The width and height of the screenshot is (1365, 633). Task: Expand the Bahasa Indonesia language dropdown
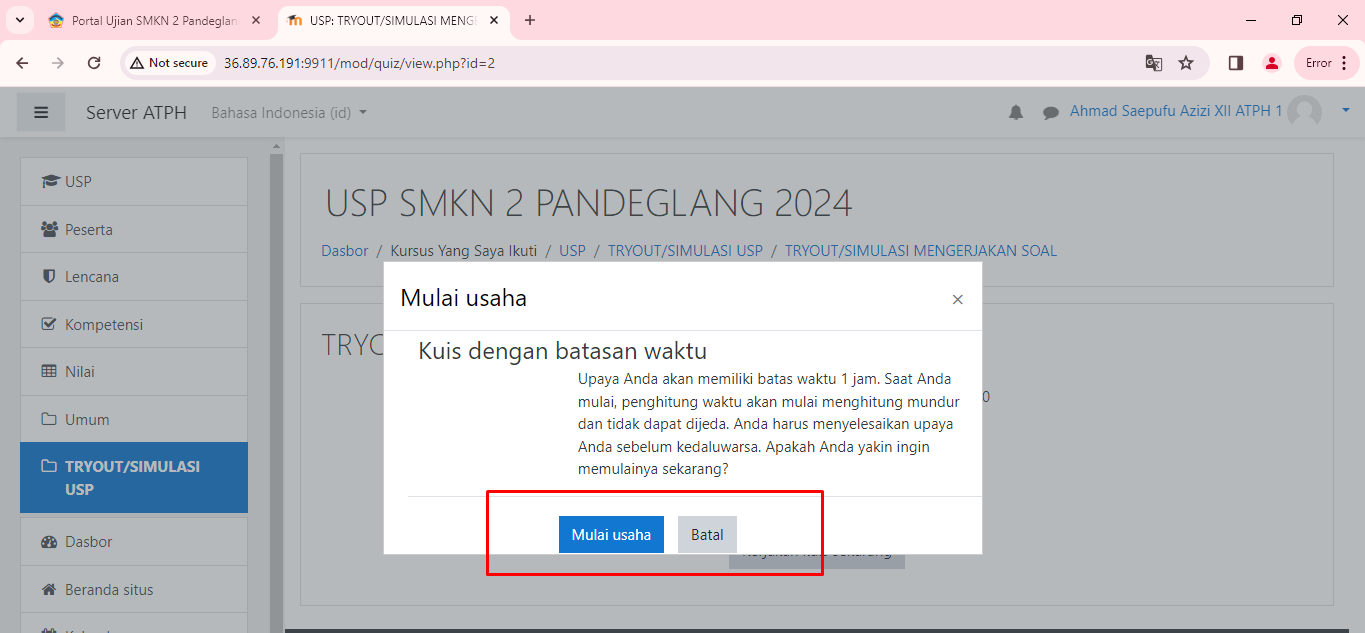click(289, 112)
